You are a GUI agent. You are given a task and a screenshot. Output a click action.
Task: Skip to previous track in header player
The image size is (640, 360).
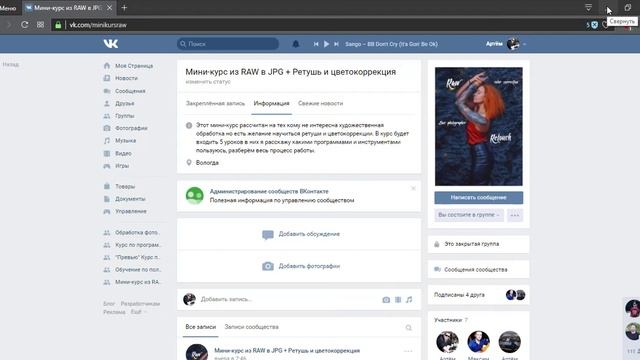point(316,44)
